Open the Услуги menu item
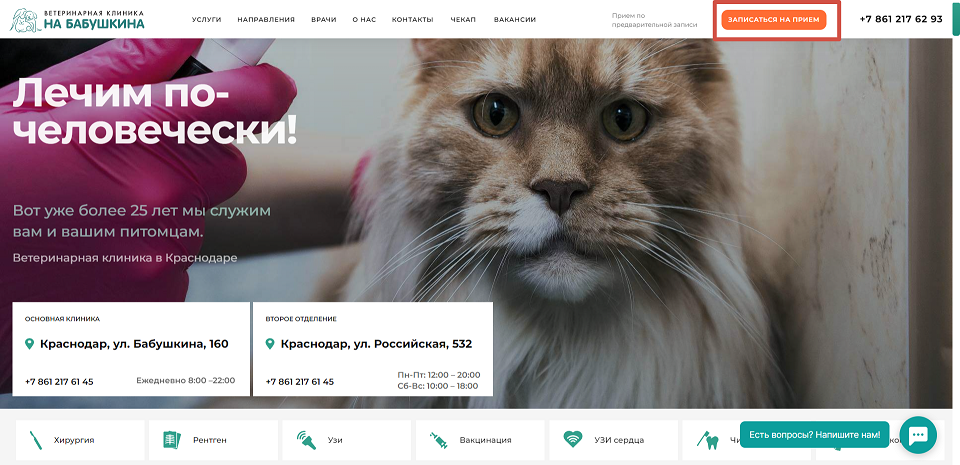 point(206,20)
